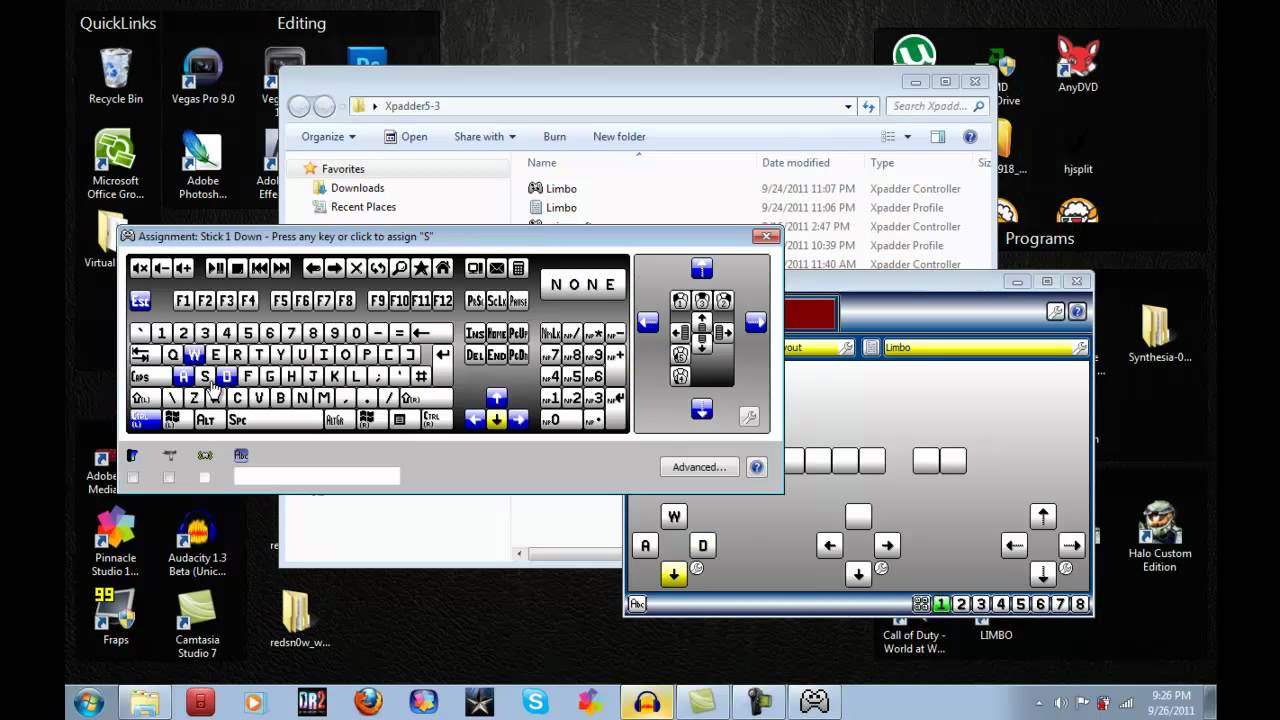Open mouse settings wrench in assignment window

point(749,417)
